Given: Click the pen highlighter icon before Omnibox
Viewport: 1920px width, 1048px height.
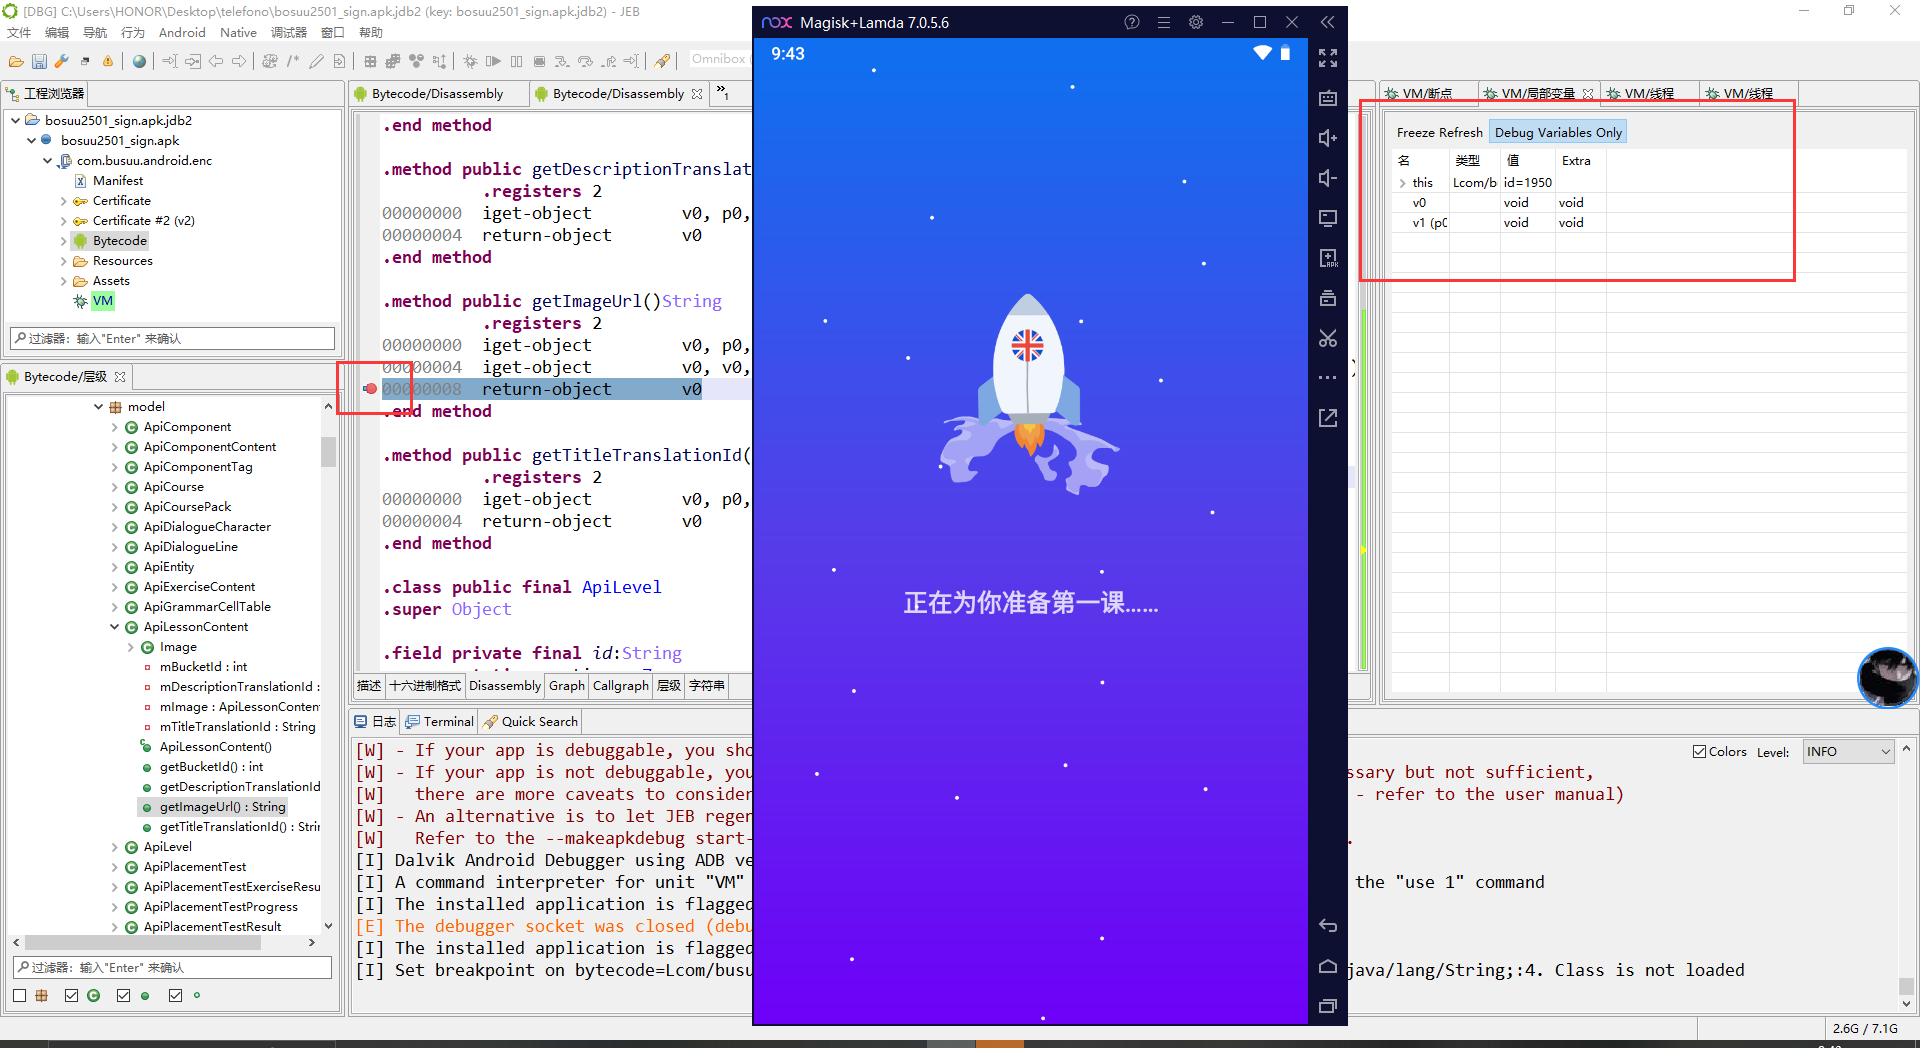Looking at the screenshot, I should coord(662,62).
